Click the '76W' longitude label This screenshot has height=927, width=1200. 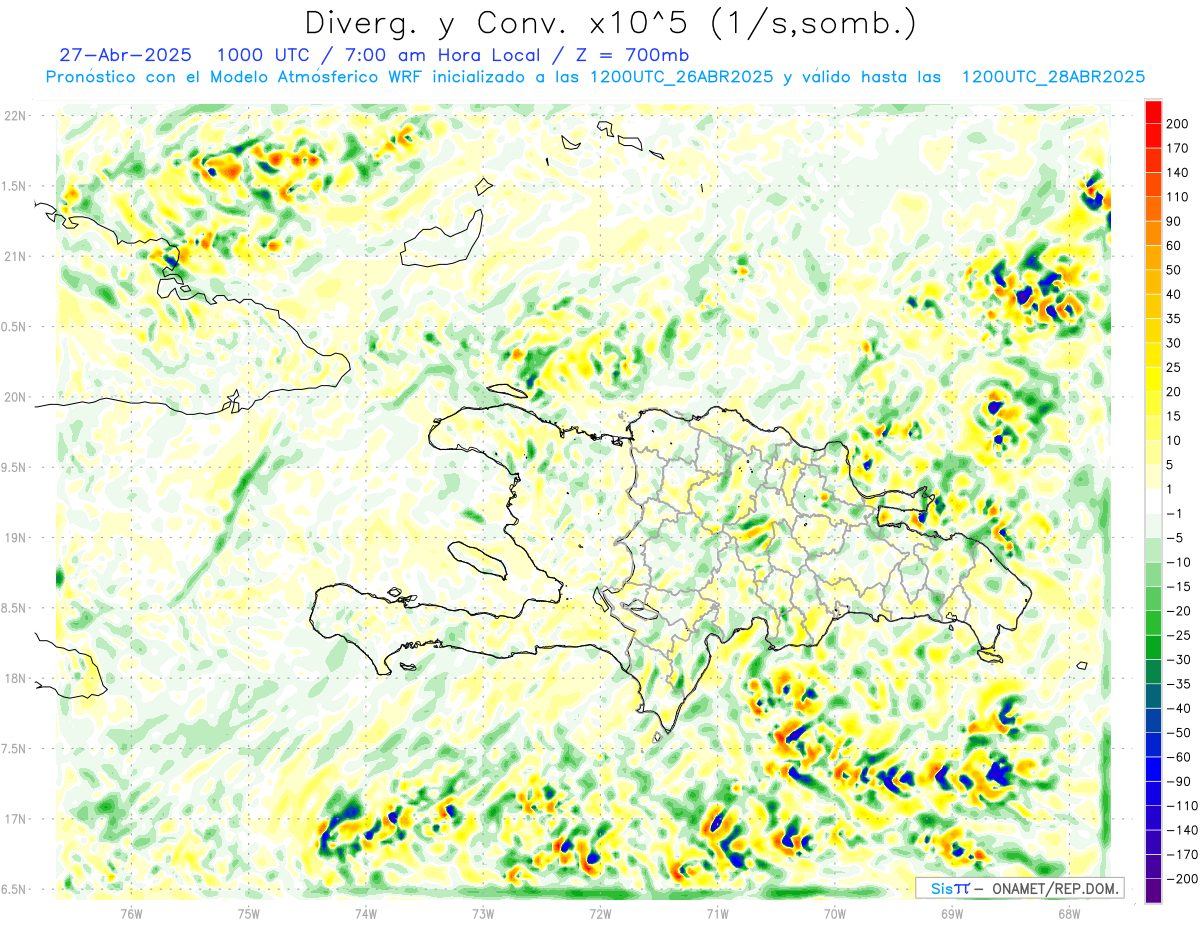131,912
